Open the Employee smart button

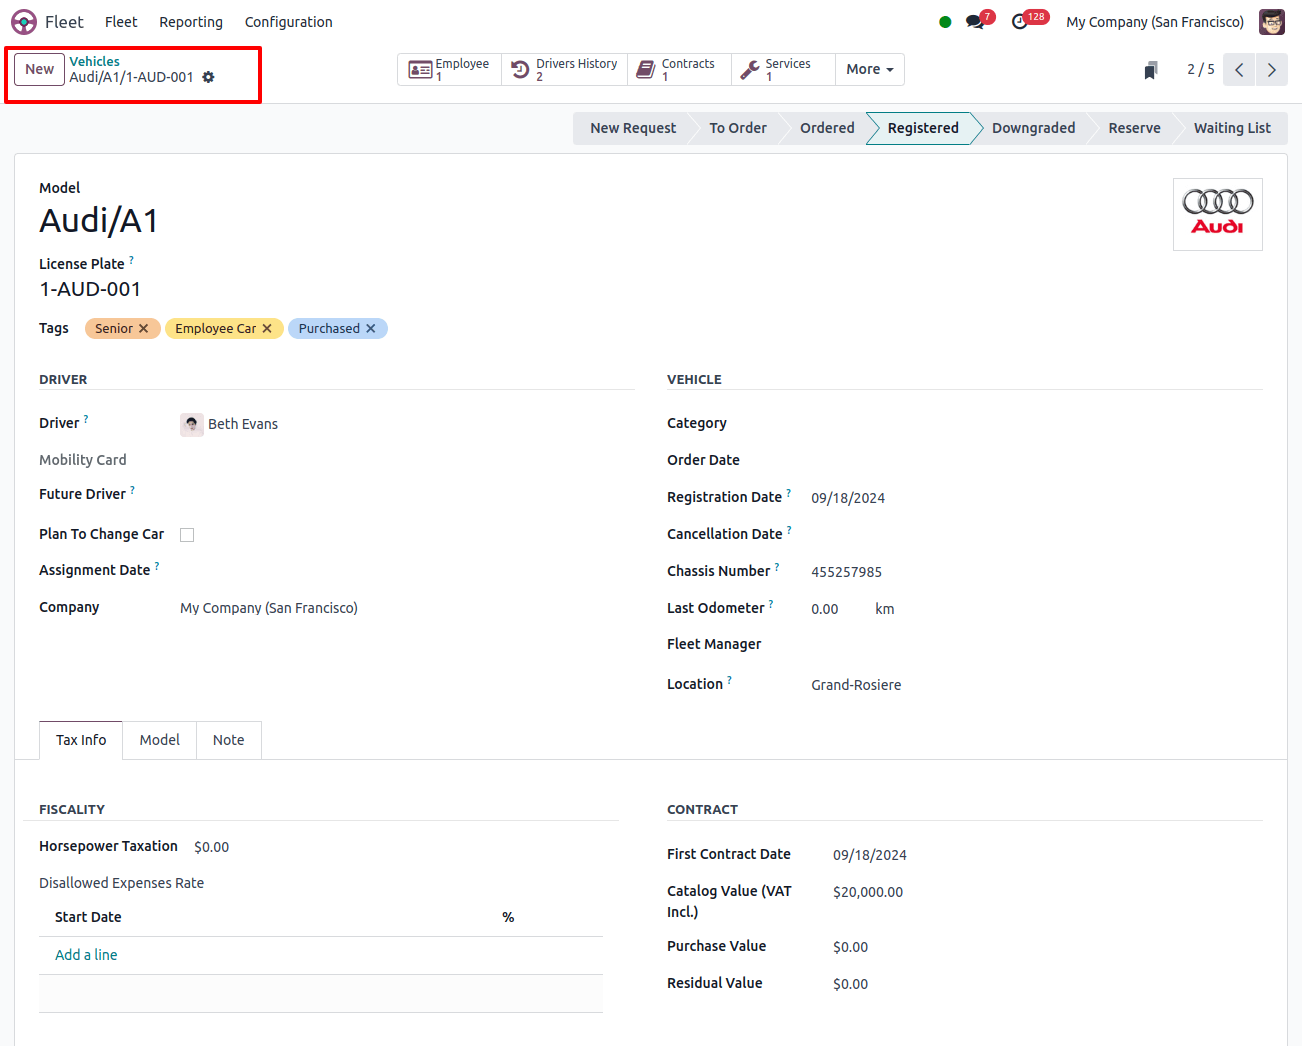tap(450, 69)
